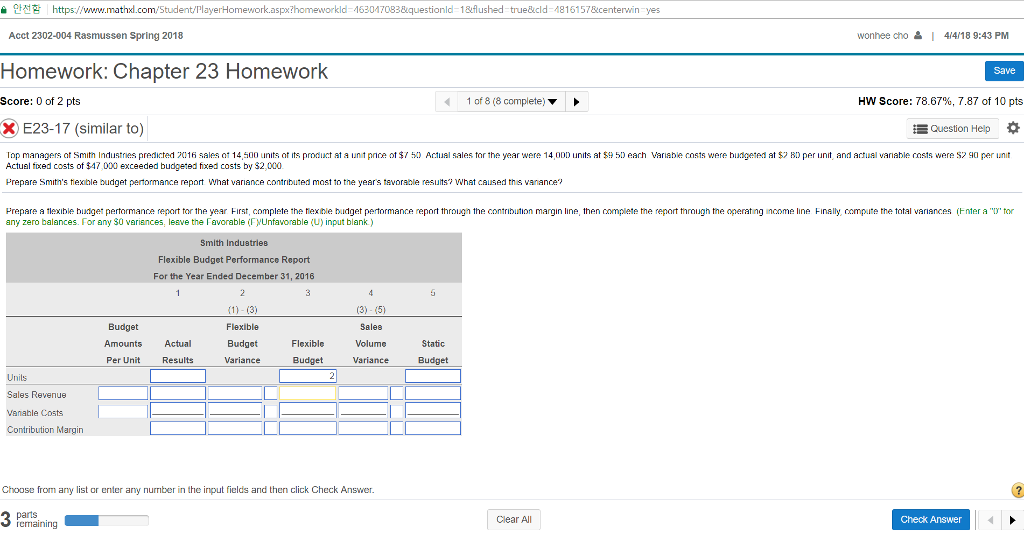Click '4/4/18 9:43 PM' timestamp

tap(976, 36)
